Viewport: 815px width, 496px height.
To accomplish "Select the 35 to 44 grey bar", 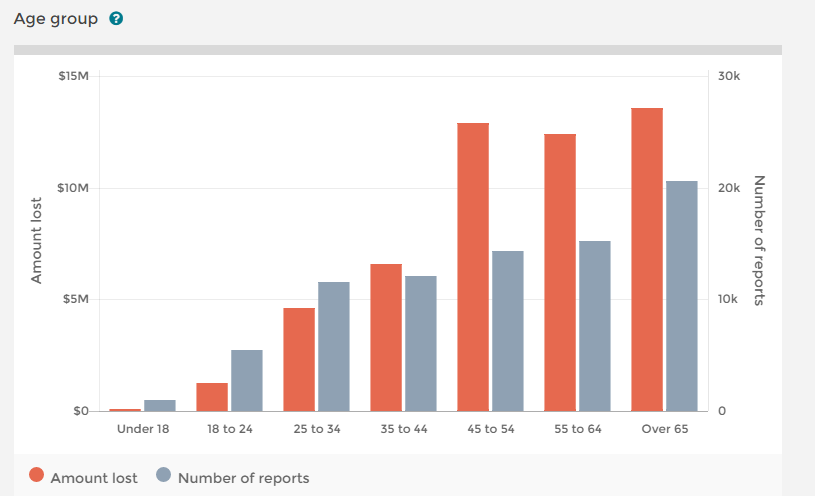I will click(x=421, y=344).
